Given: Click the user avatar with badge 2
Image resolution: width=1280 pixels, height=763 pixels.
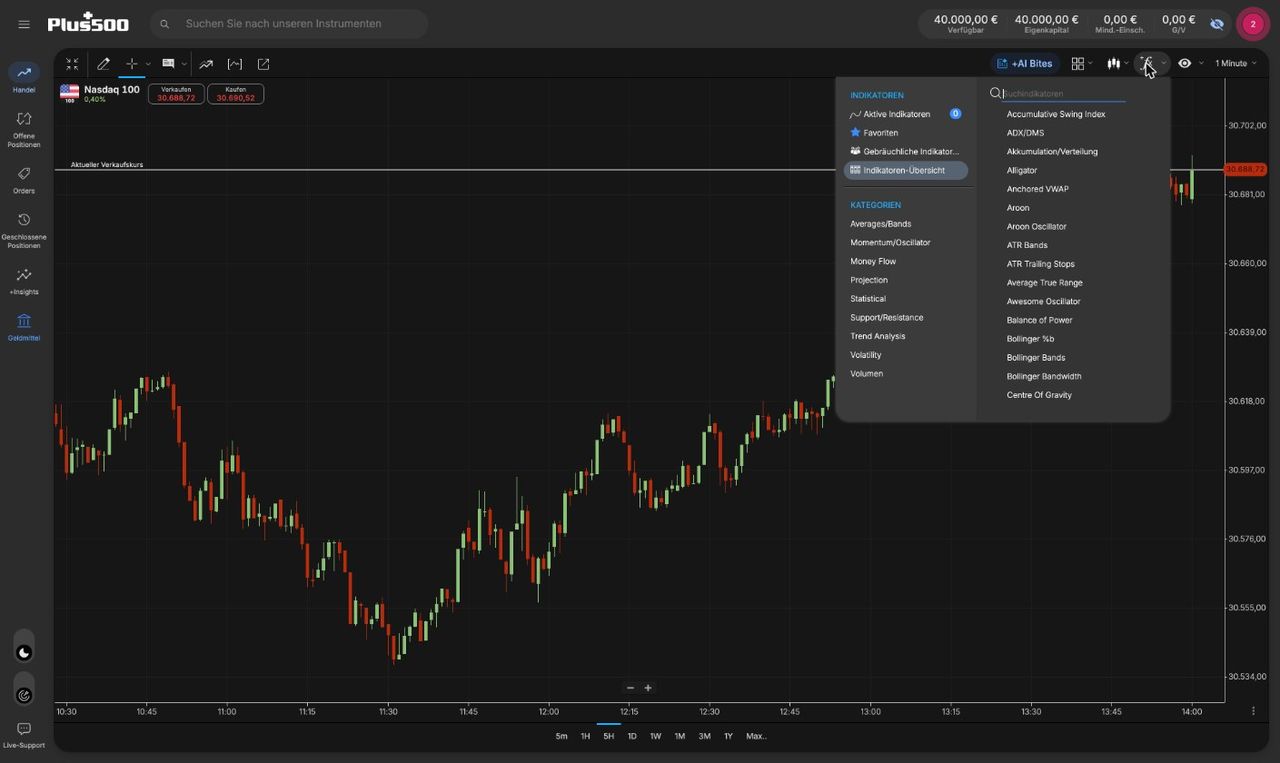Looking at the screenshot, I should tap(1252, 24).
